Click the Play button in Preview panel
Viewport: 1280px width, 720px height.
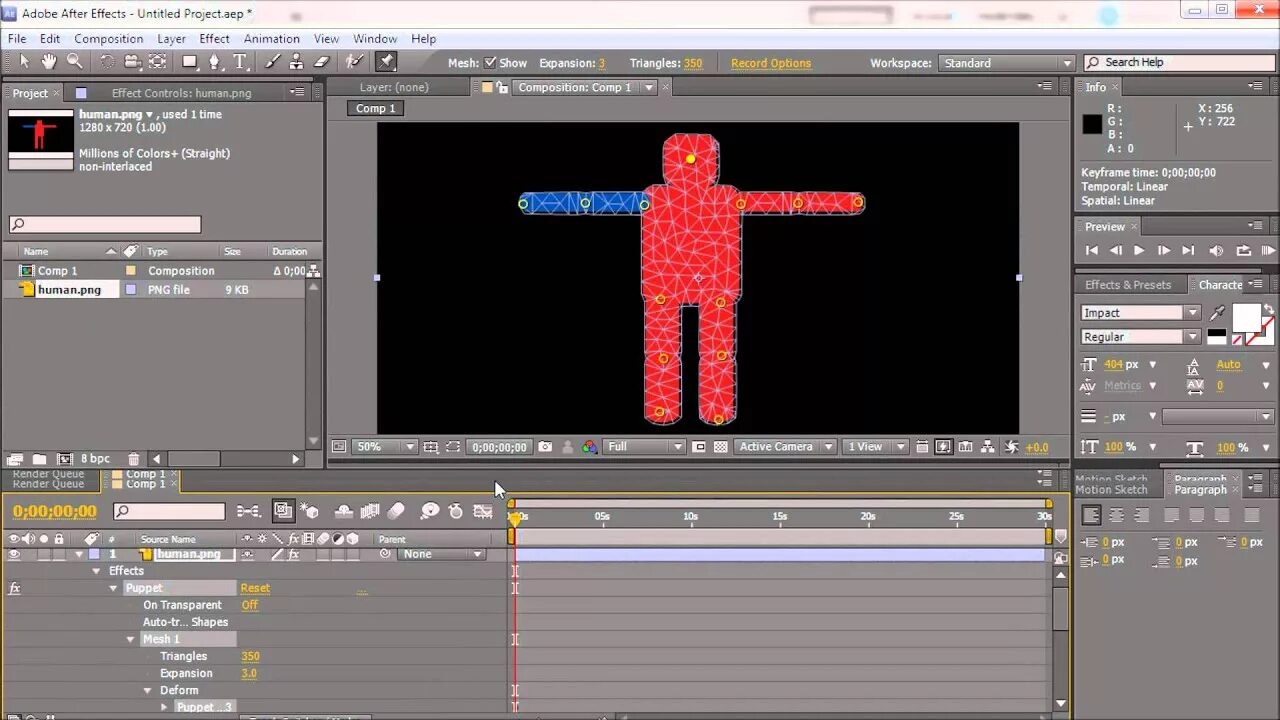(1138, 251)
